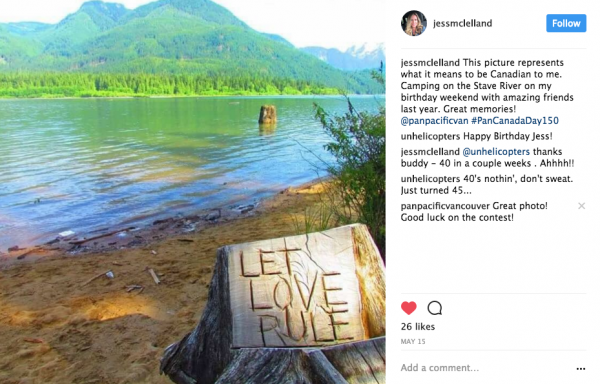Open jessmclelland name in thanks buddy reply
This screenshot has width=600, height=384.
point(430,152)
